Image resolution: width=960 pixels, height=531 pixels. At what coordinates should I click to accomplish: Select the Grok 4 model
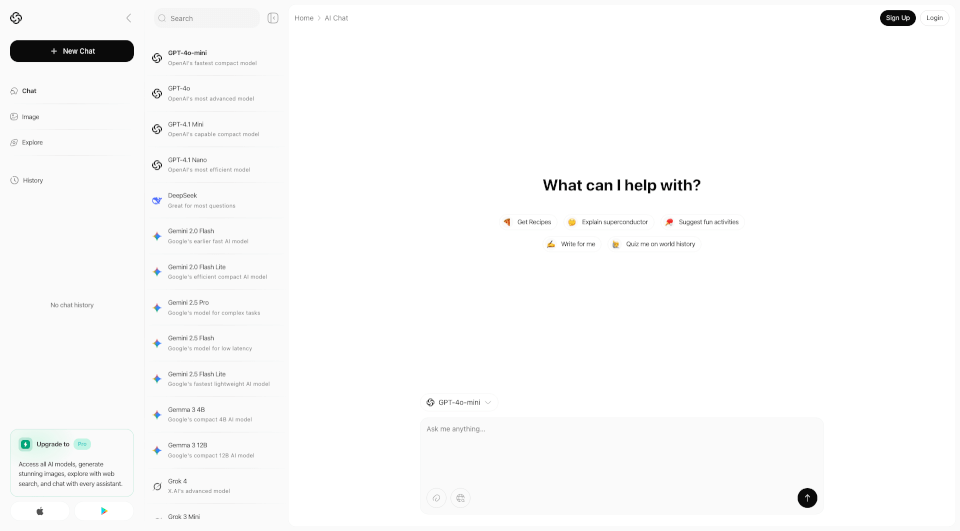(x=215, y=486)
